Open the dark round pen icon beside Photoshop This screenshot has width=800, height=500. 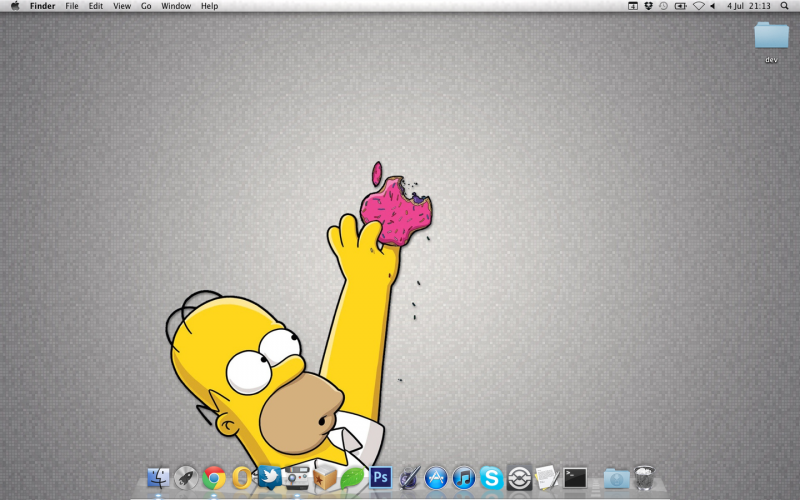click(x=409, y=478)
